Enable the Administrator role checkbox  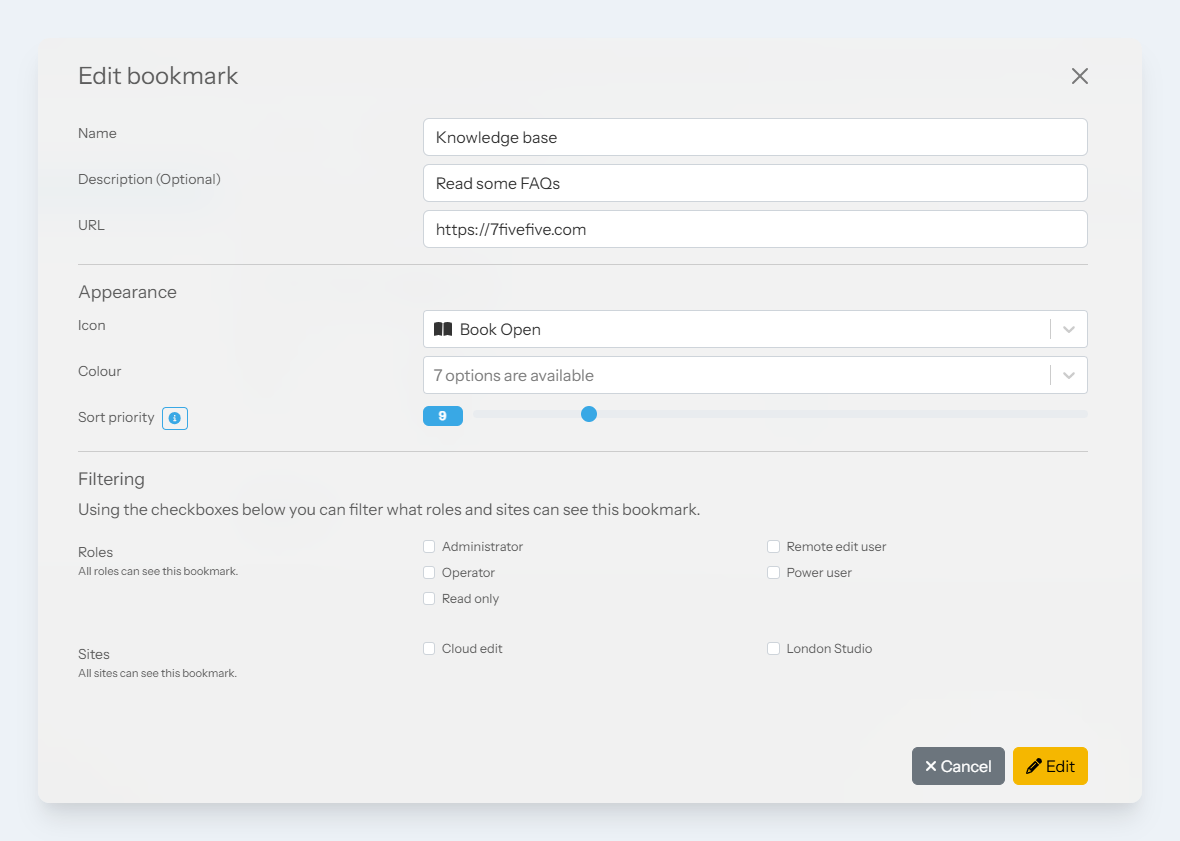click(429, 547)
